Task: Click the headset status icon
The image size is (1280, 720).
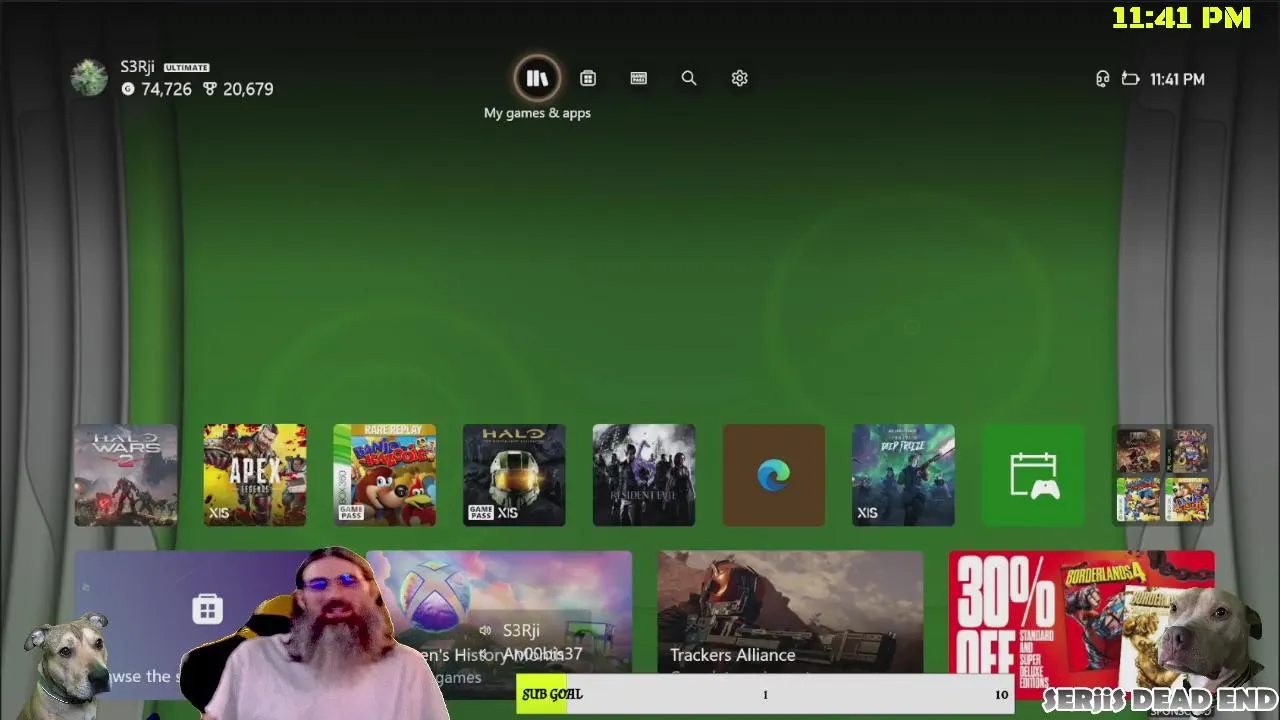Action: (x=1102, y=79)
